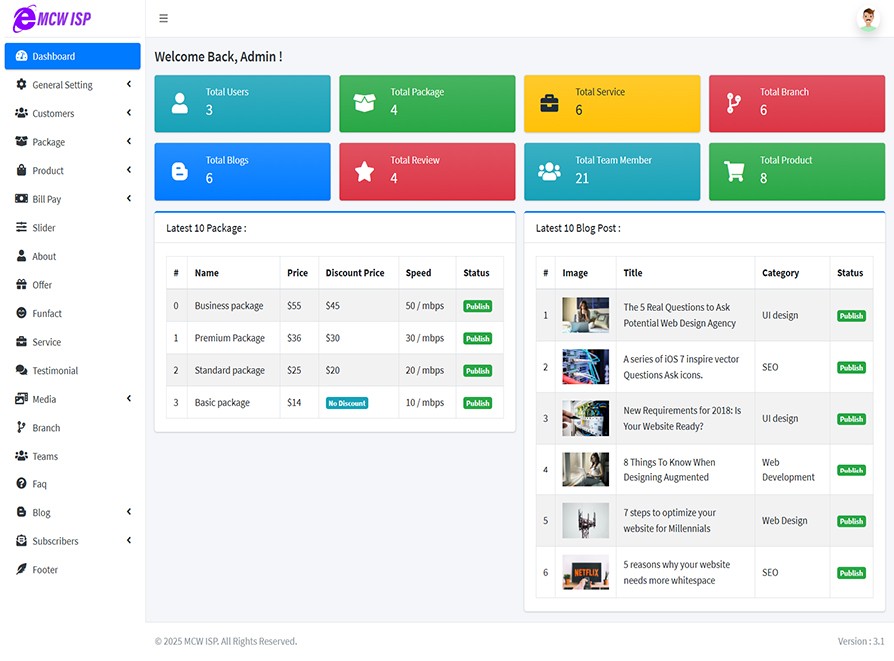Click the Total Service briefcase icon
The height and width of the screenshot is (661, 894).
tap(549, 102)
